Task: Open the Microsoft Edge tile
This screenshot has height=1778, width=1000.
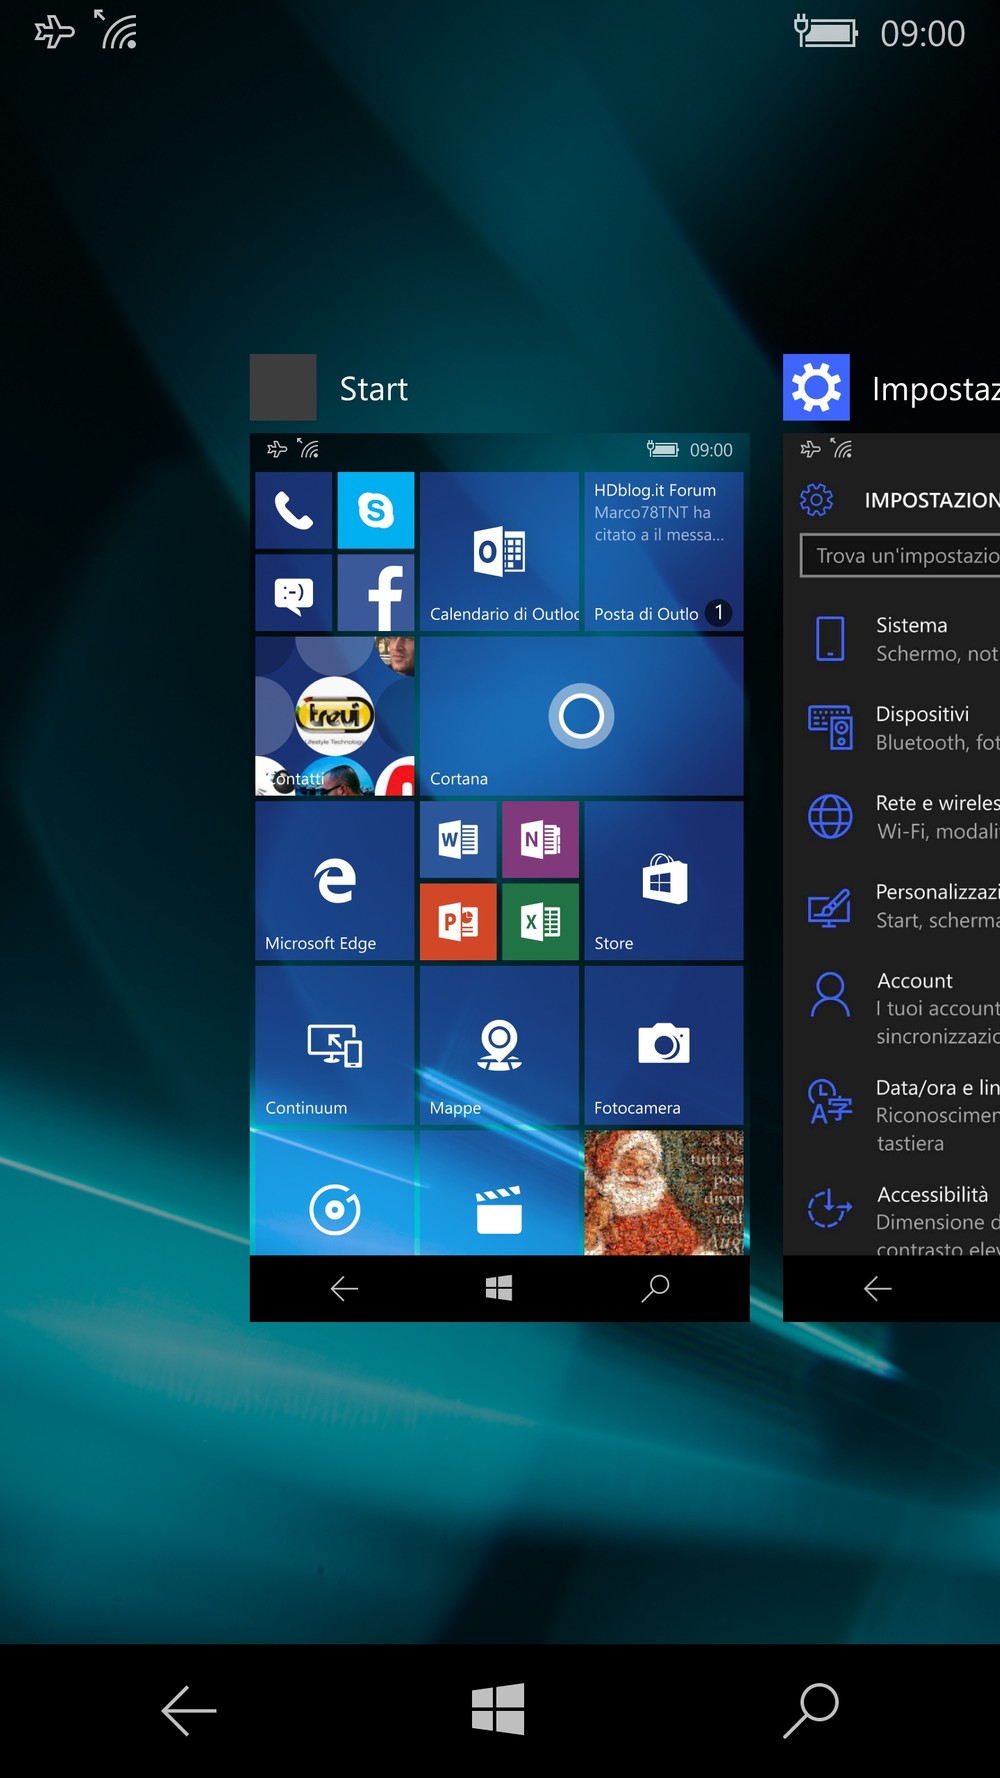Action: (334, 880)
